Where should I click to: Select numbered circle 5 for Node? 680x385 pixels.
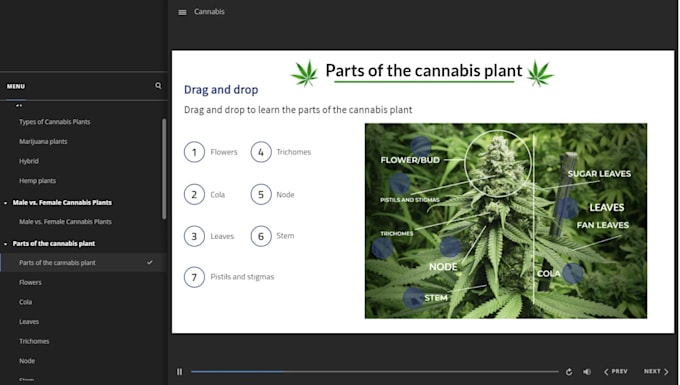pos(261,195)
